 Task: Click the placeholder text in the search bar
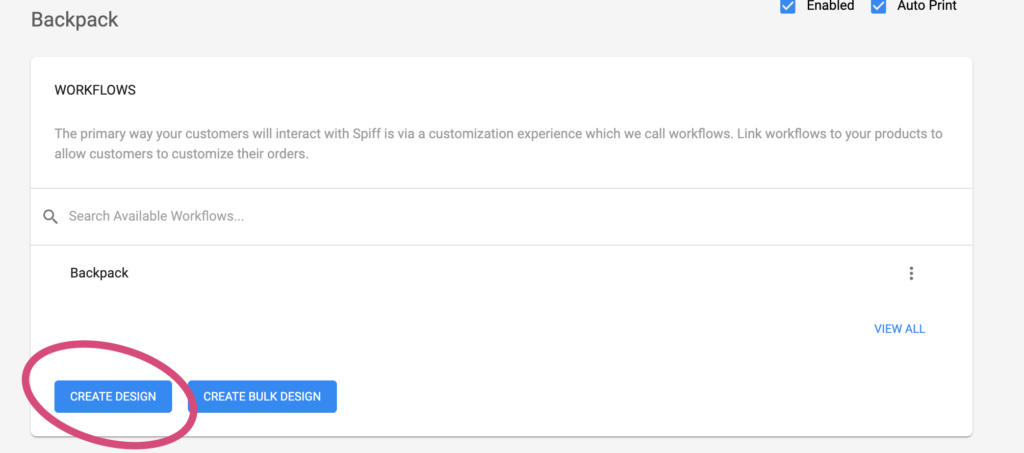pyautogui.click(x=156, y=216)
